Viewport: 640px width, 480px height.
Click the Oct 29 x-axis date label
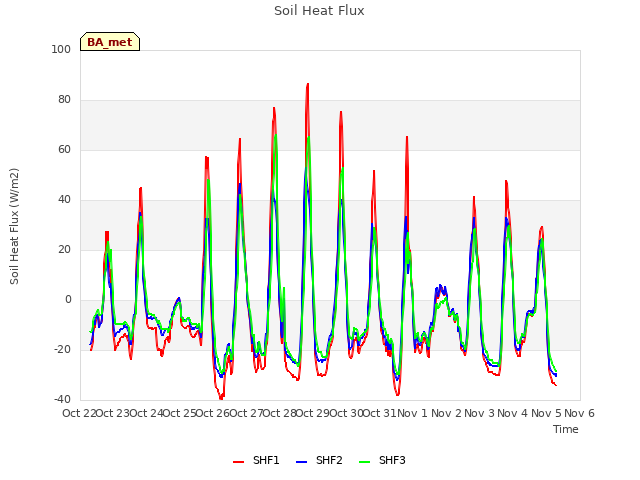pyautogui.click(x=313, y=413)
